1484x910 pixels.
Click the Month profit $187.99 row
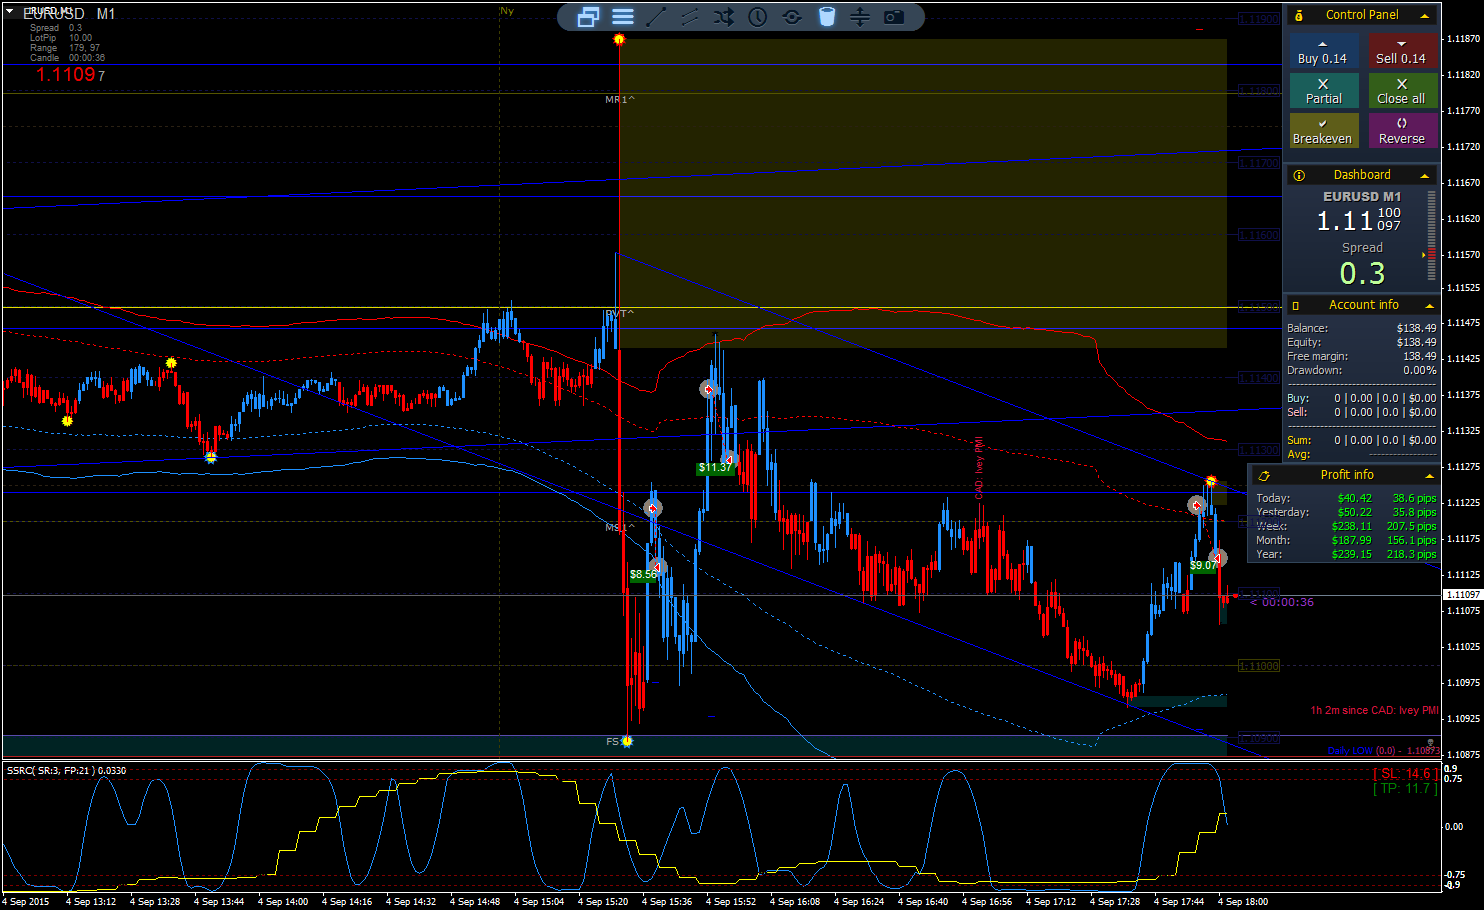1346,540
